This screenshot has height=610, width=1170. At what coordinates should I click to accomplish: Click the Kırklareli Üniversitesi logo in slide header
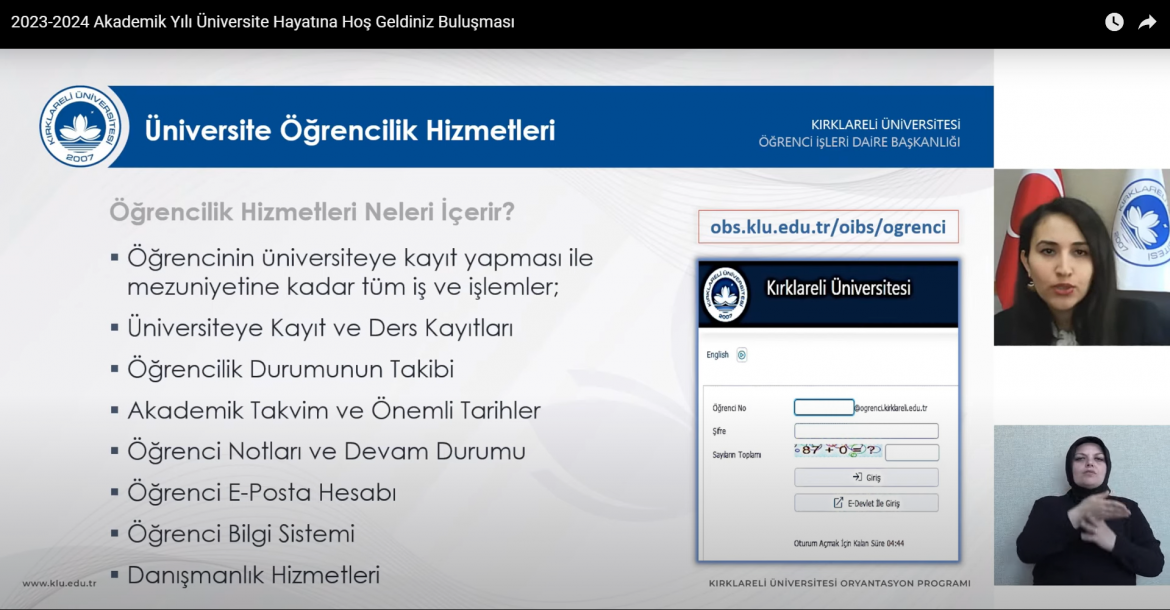[x=84, y=127]
